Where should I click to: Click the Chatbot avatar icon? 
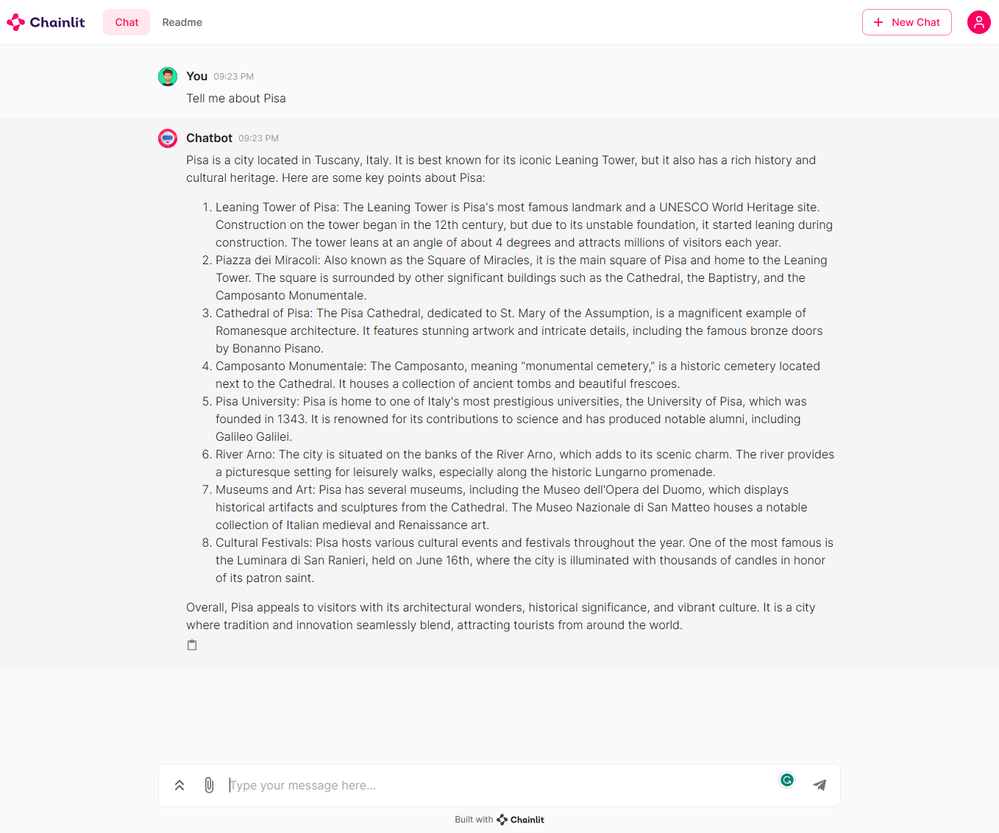(168, 138)
